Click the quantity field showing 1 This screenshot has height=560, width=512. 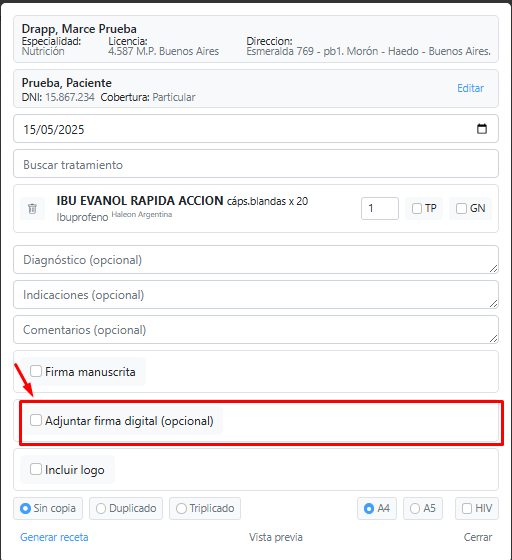(x=380, y=208)
